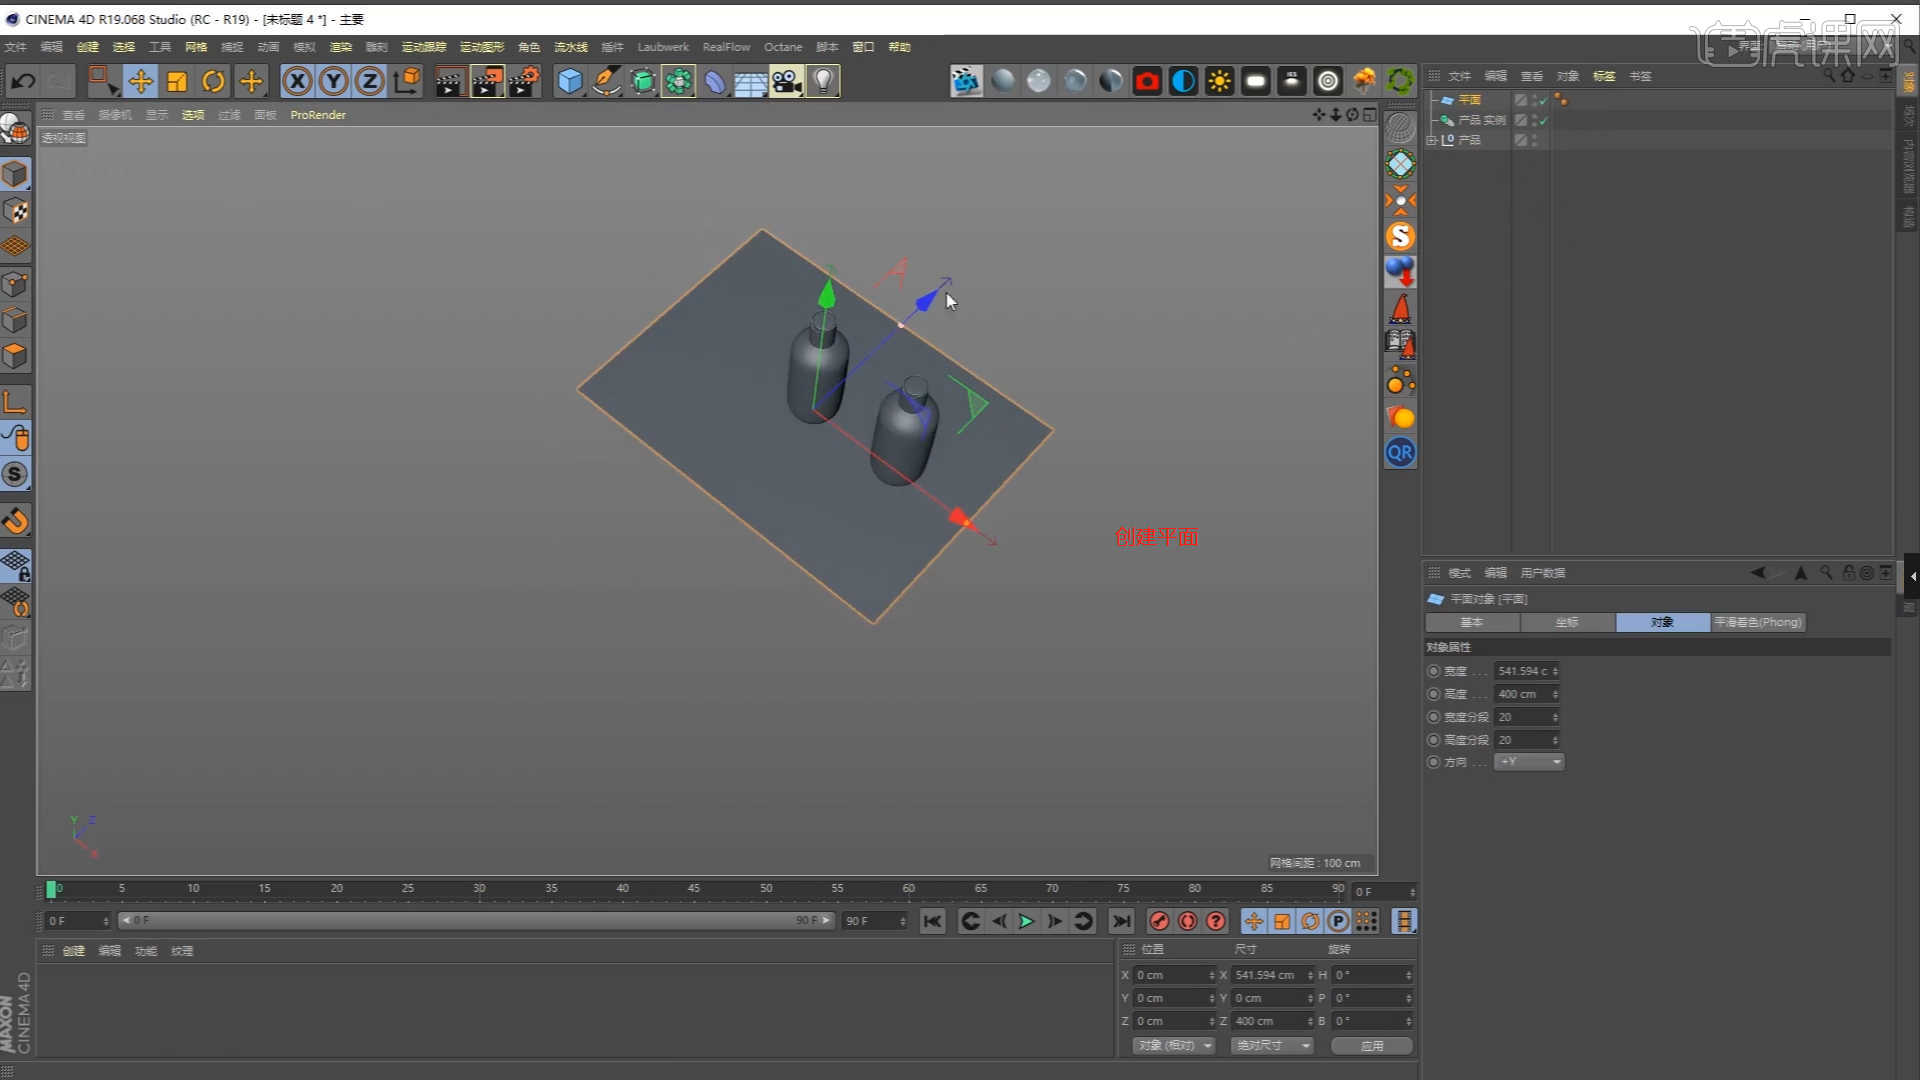Click the record active objects red button
This screenshot has width=1920, height=1080.
pos(1159,921)
